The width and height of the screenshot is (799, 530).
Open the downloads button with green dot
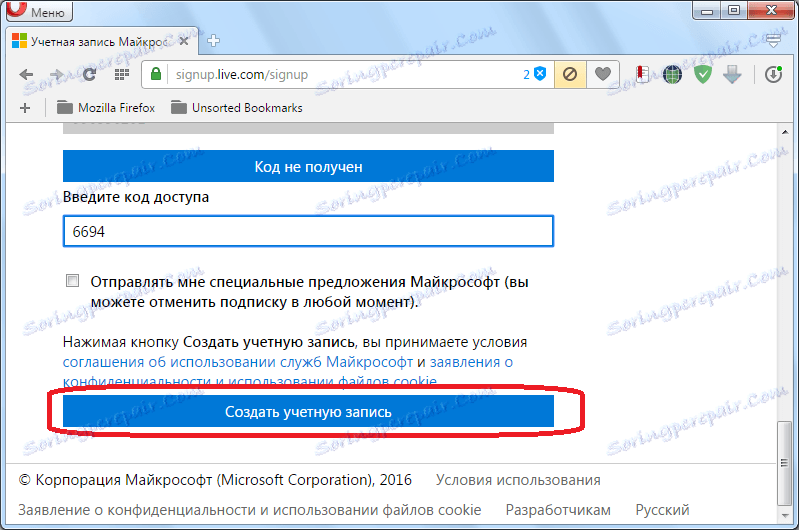[x=774, y=74]
